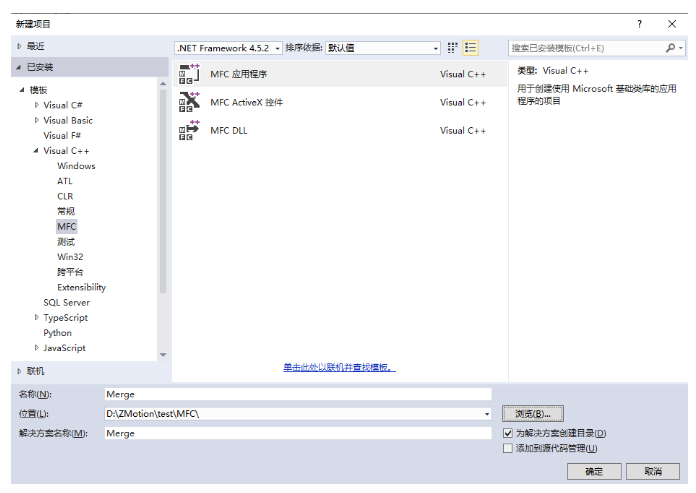The image size is (696, 493).
Task: Switch to medium icons list view
Action: [x=471, y=48]
